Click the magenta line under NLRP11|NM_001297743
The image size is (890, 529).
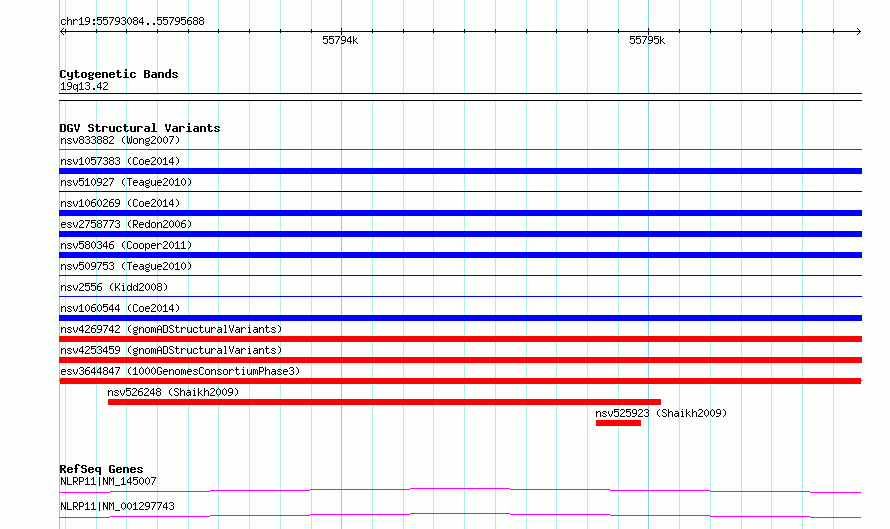pyautogui.click(x=460, y=515)
